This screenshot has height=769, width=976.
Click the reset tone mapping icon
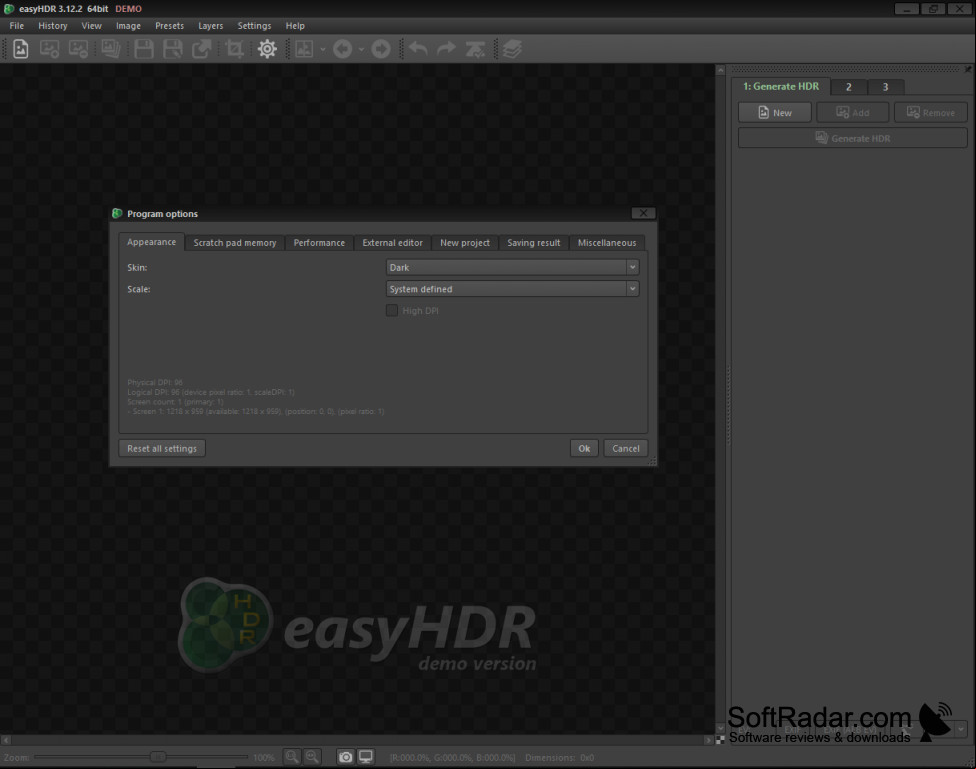476,49
